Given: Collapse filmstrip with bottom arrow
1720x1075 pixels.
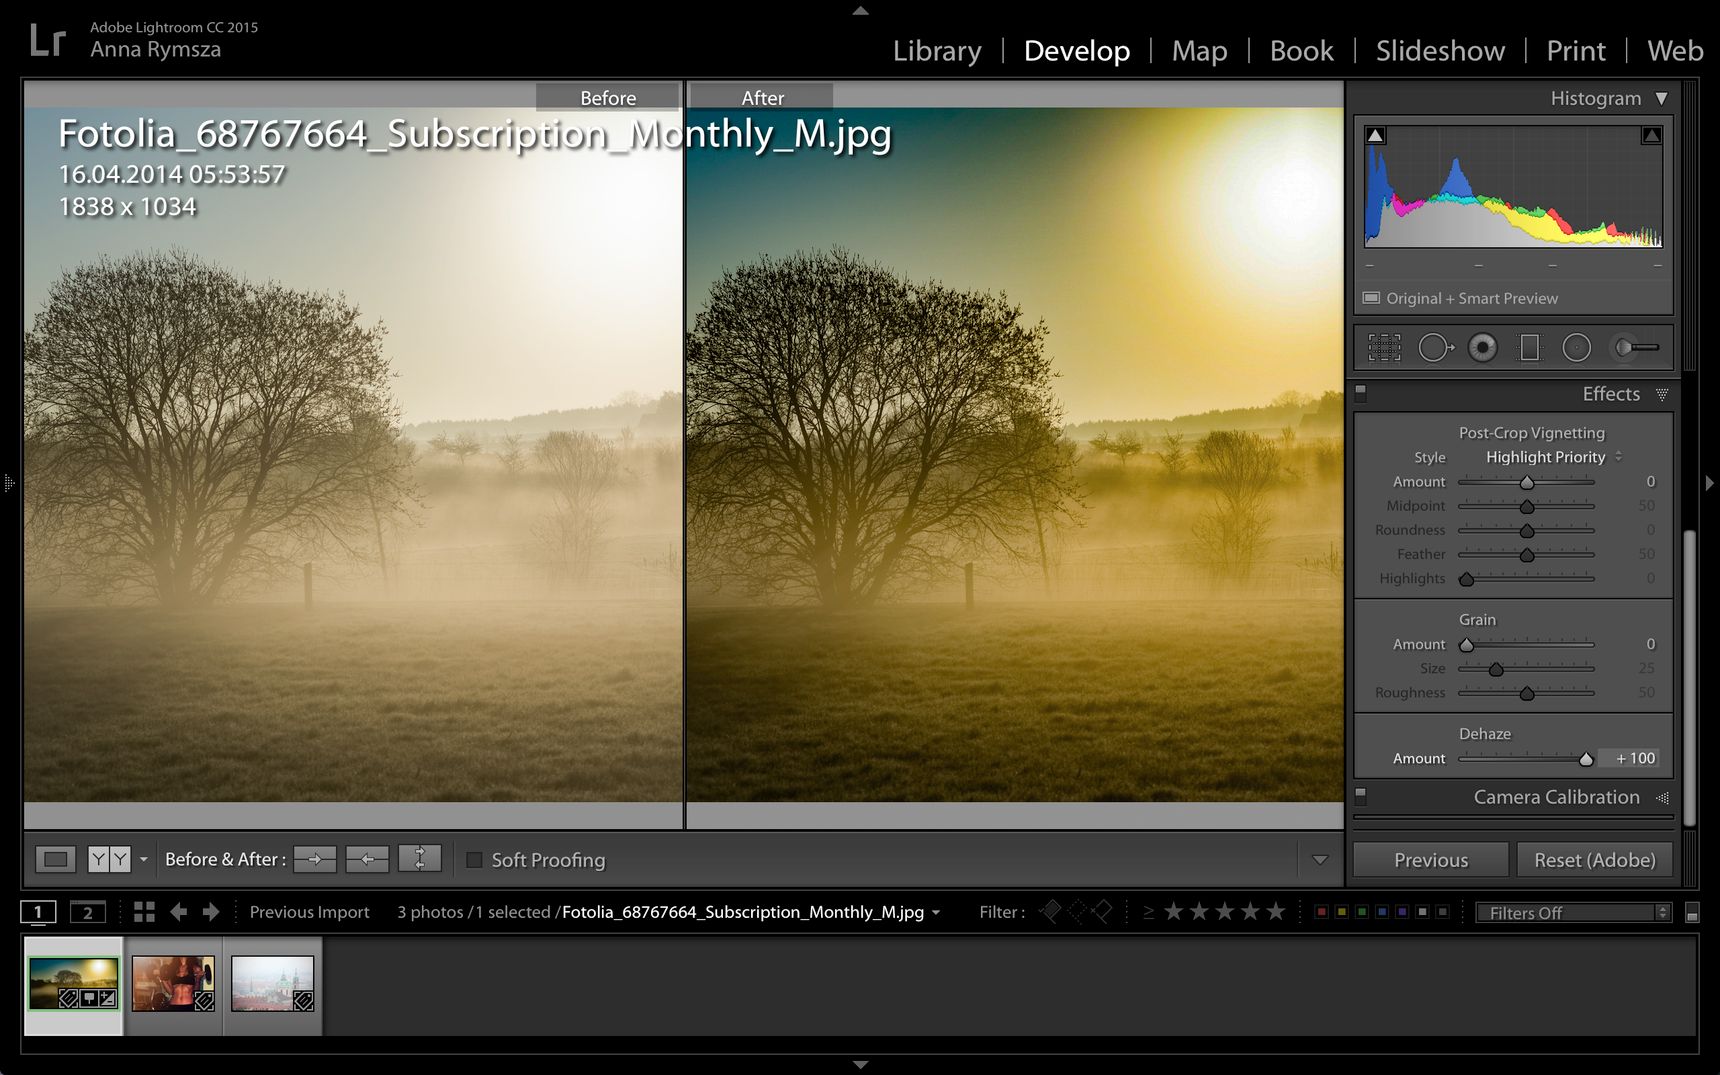Looking at the screenshot, I should 860,1065.
